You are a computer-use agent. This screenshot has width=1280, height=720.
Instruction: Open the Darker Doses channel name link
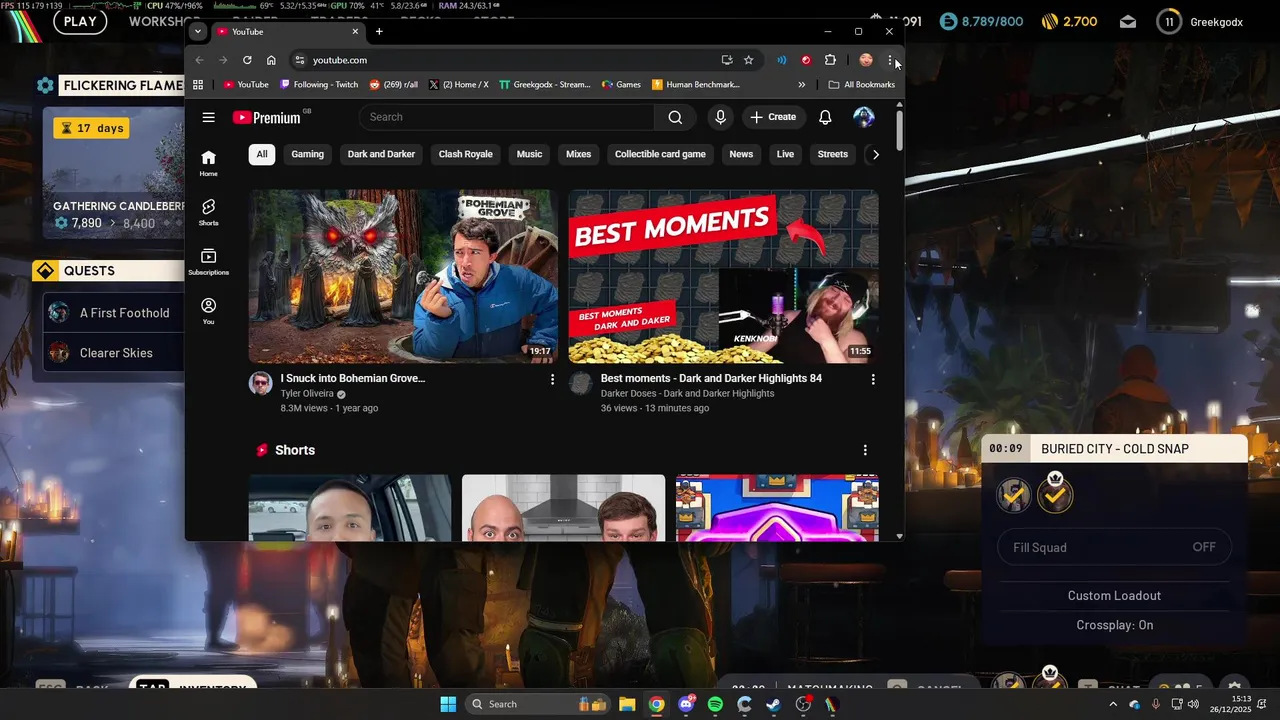coord(687,394)
